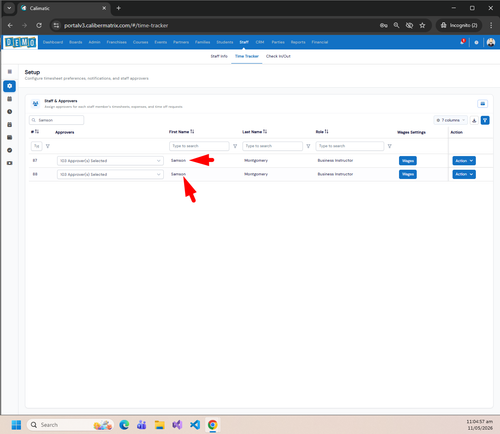The height and width of the screenshot is (434, 500).
Task: Click filter funnel next to Last Name search
Action: click(308, 146)
